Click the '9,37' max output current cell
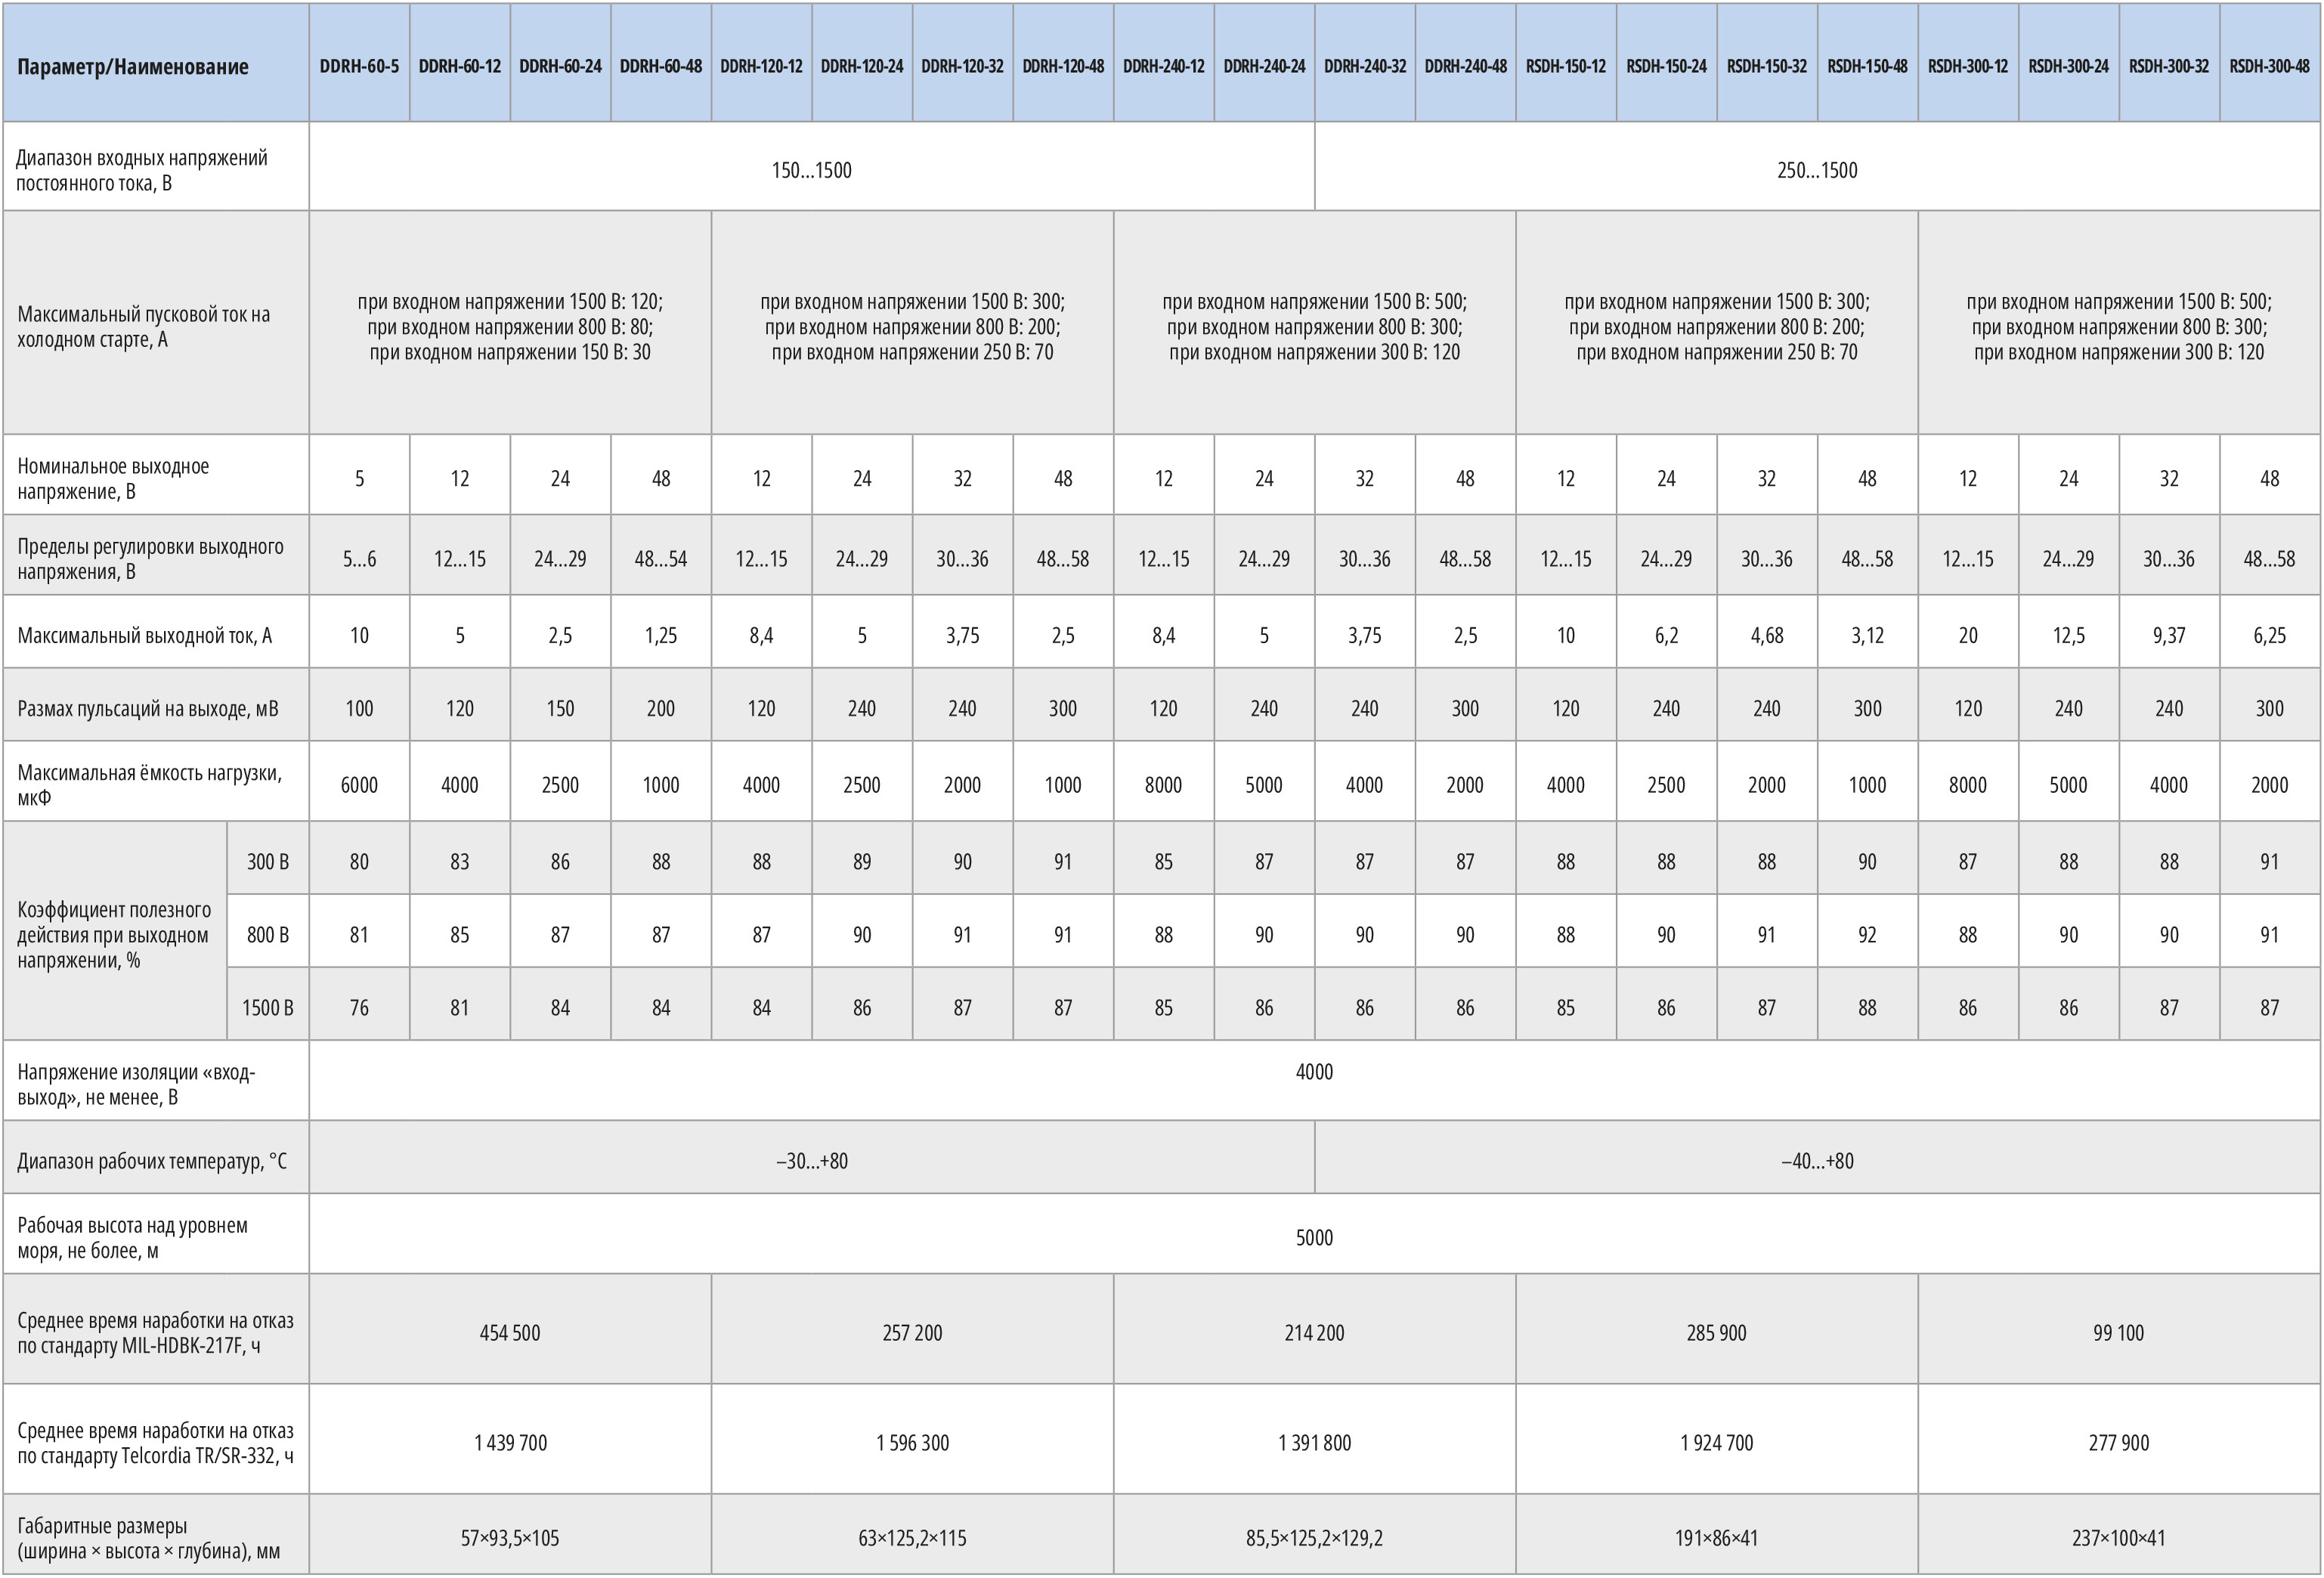 (x=2169, y=631)
